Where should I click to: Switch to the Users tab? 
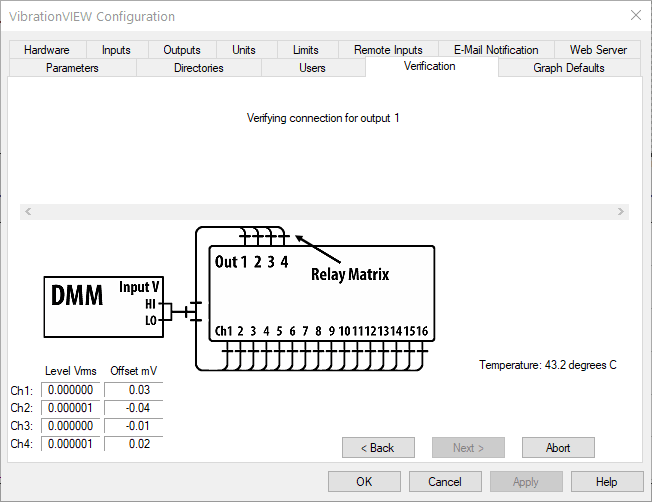point(312,68)
